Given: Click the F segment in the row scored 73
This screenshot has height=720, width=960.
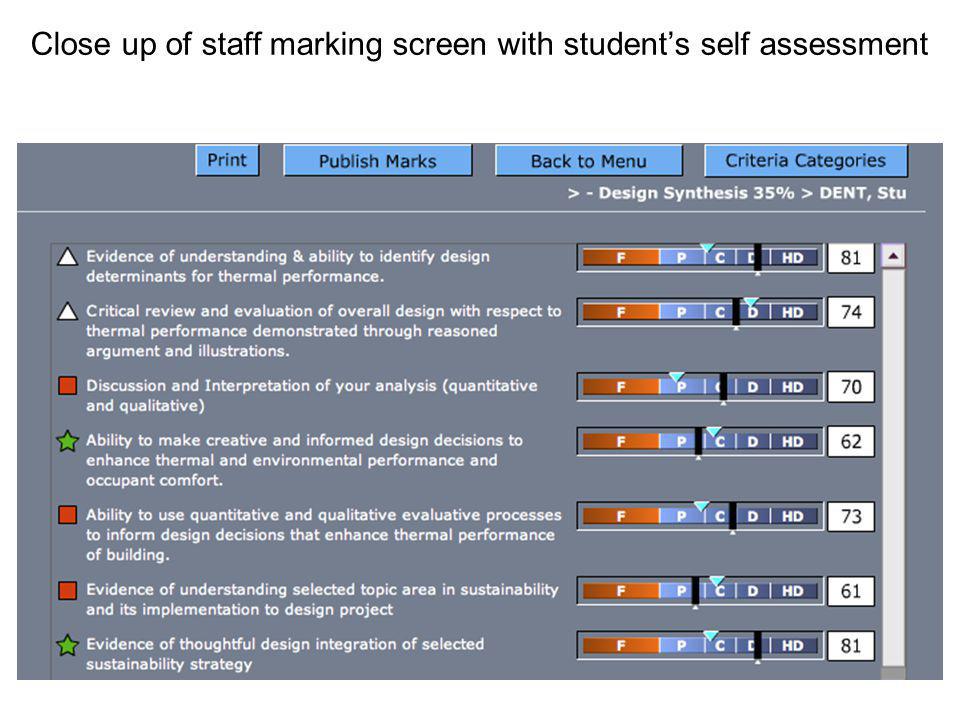Looking at the screenshot, I should (621, 517).
